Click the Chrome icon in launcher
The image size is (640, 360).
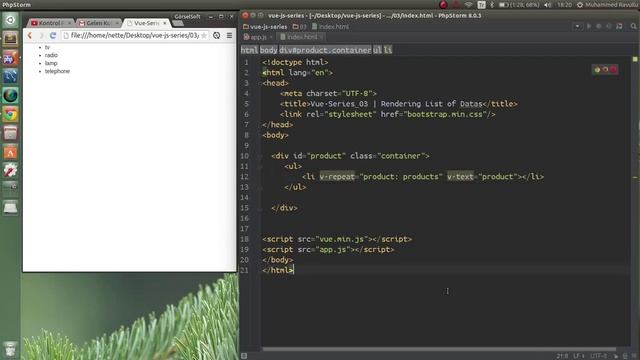pos(10,114)
